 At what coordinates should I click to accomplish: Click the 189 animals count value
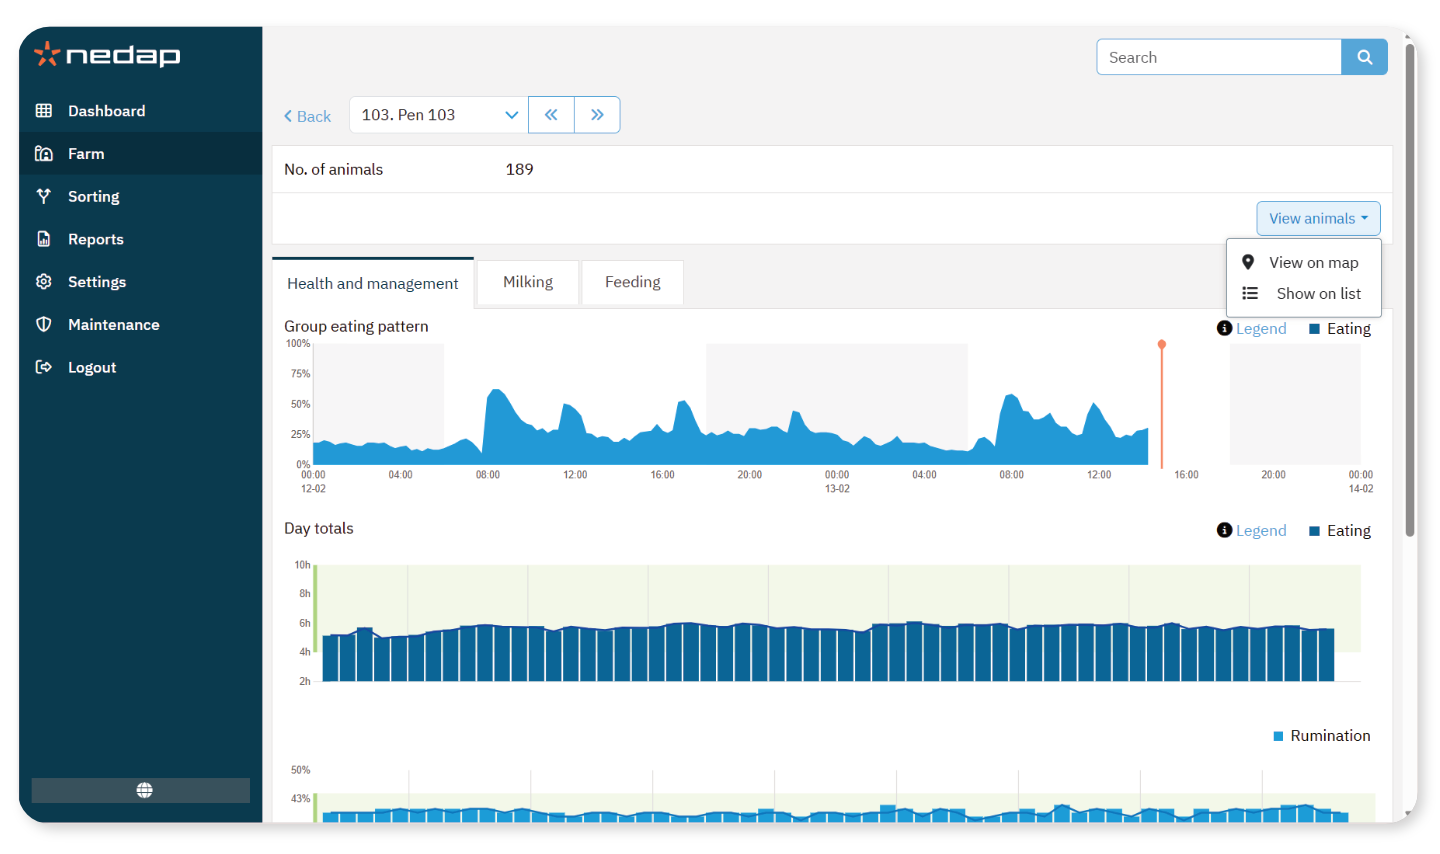pyautogui.click(x=520, y=169)
